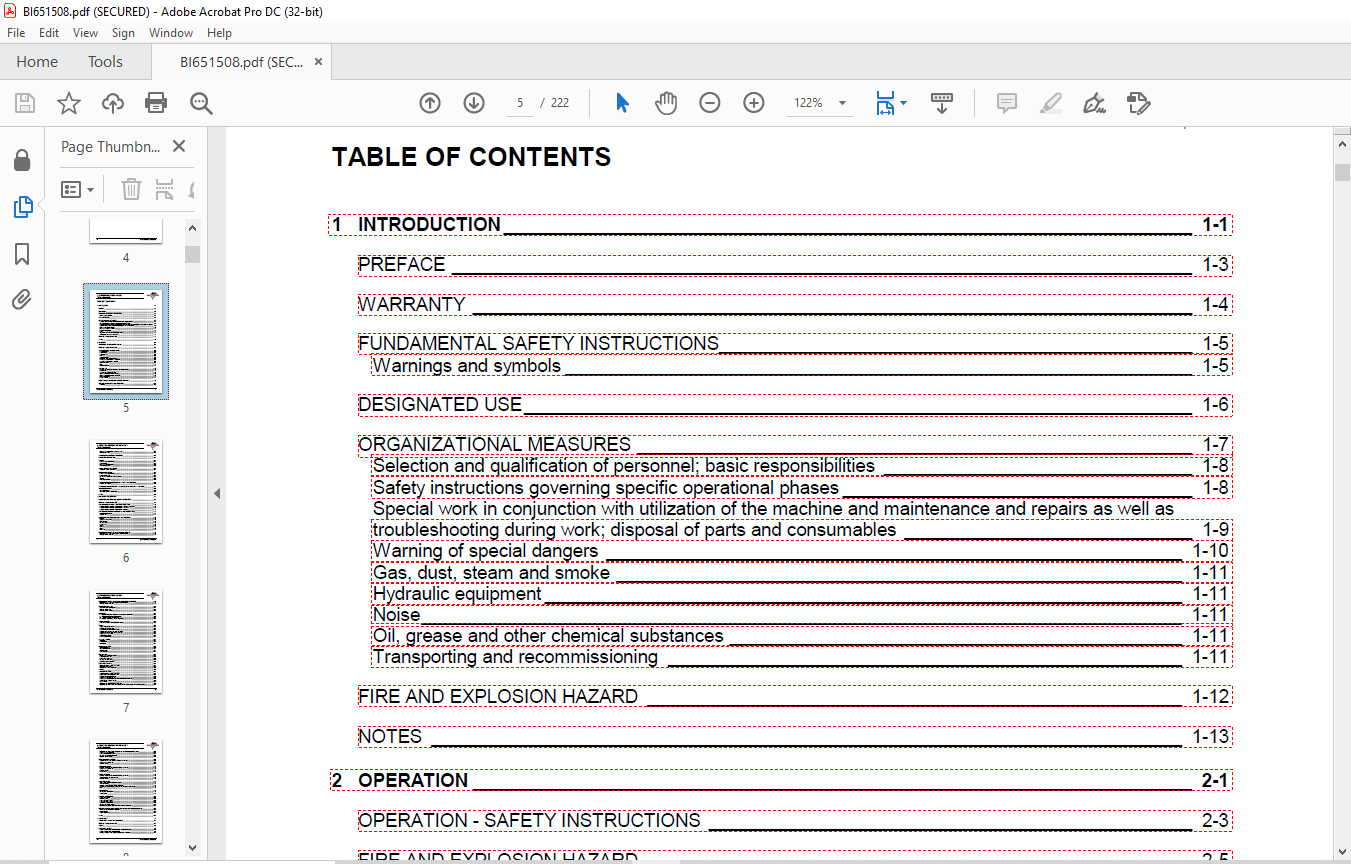Screen dimensions: 1351x864
Task: Open the Find text magnifier tool
Action: pos(201,103)
